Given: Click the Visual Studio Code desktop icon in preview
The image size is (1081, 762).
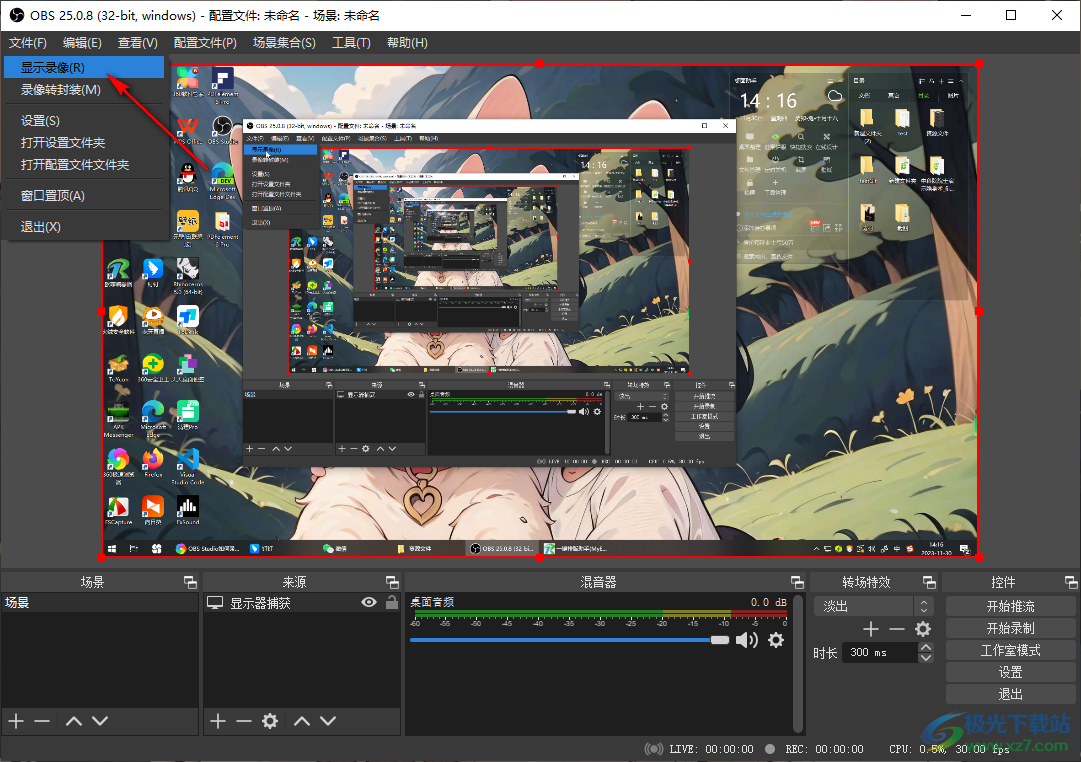Looking at the screenshot, I should pos(188,465).
